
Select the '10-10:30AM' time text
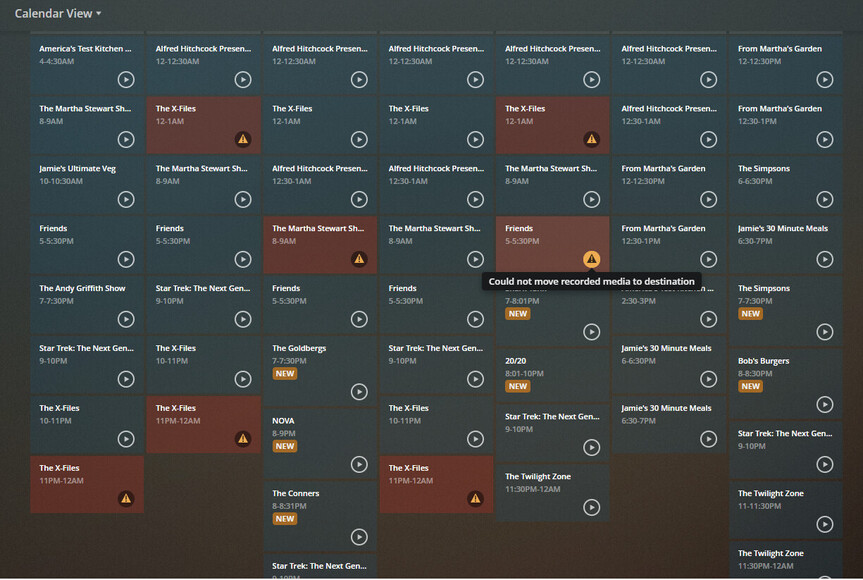click(61, 181)
